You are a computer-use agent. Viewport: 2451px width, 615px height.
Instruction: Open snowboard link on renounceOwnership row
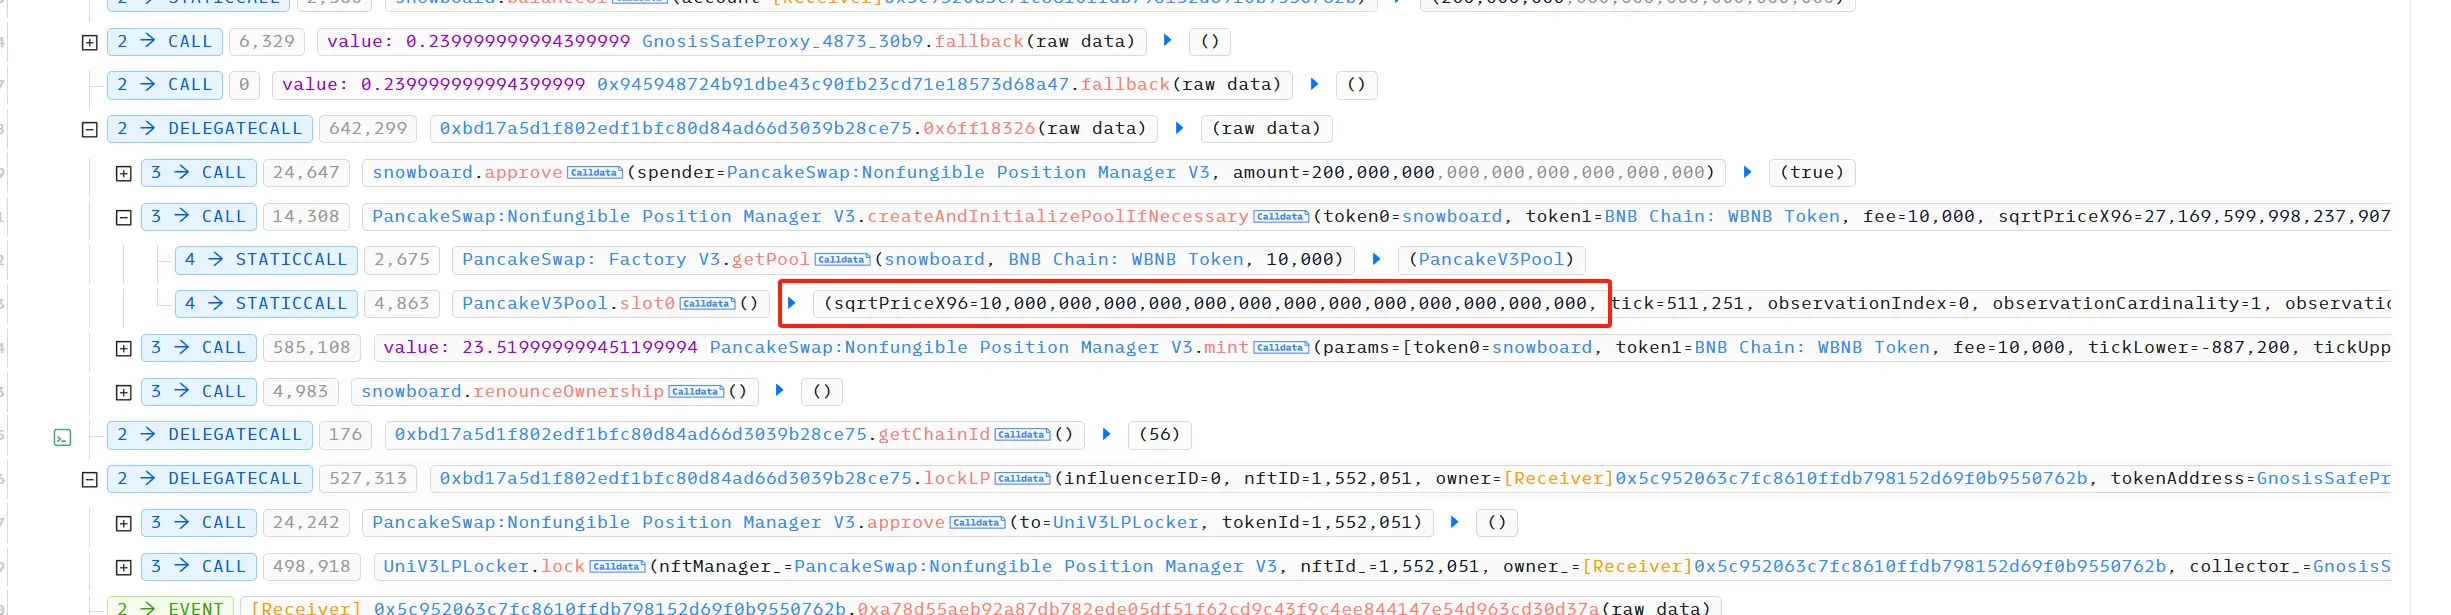point(411,392)
